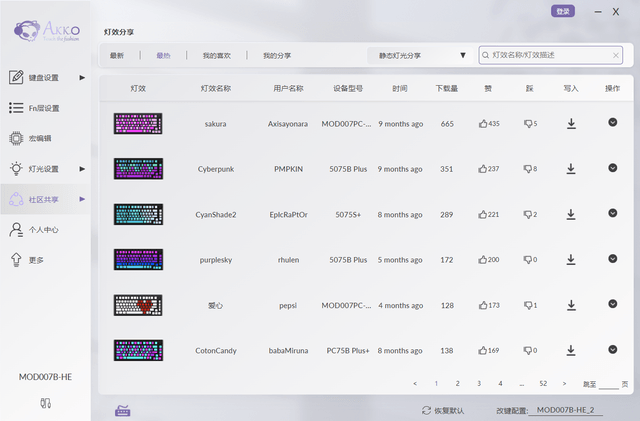The image size is (640, 421).
Task: Go to page 4
Action: tap(500, 383)
